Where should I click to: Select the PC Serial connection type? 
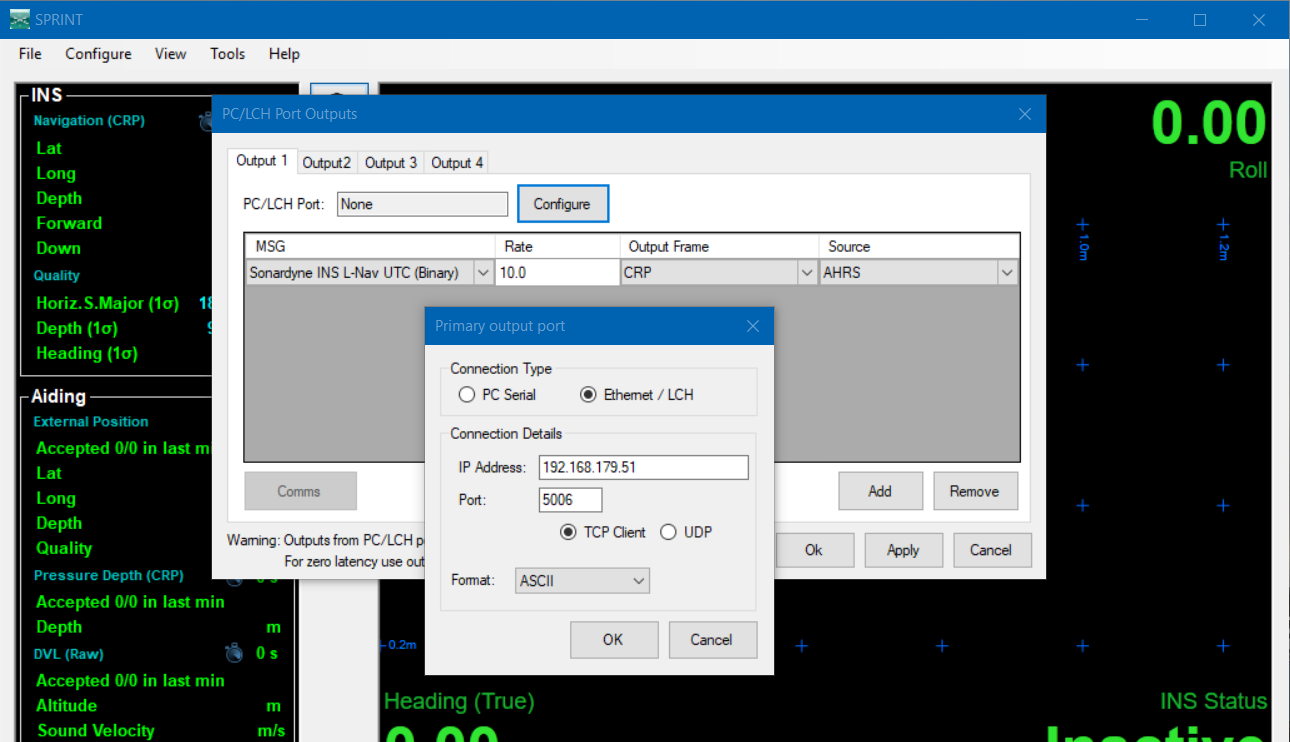point(467,395)
